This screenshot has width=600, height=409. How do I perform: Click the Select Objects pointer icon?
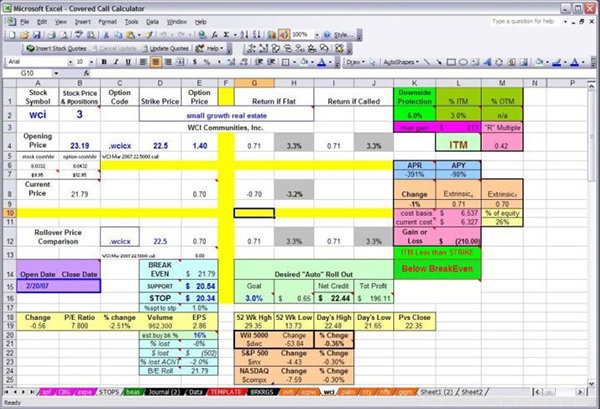373,62
